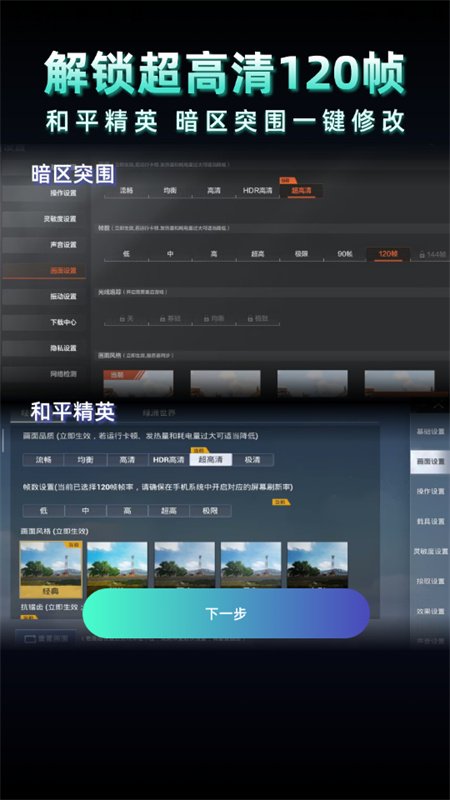The image size is (450, 800).
Task: Choose 均衡 quality in 暗区突围 panel
Action: pyautogui.click(x=170, y=191)
